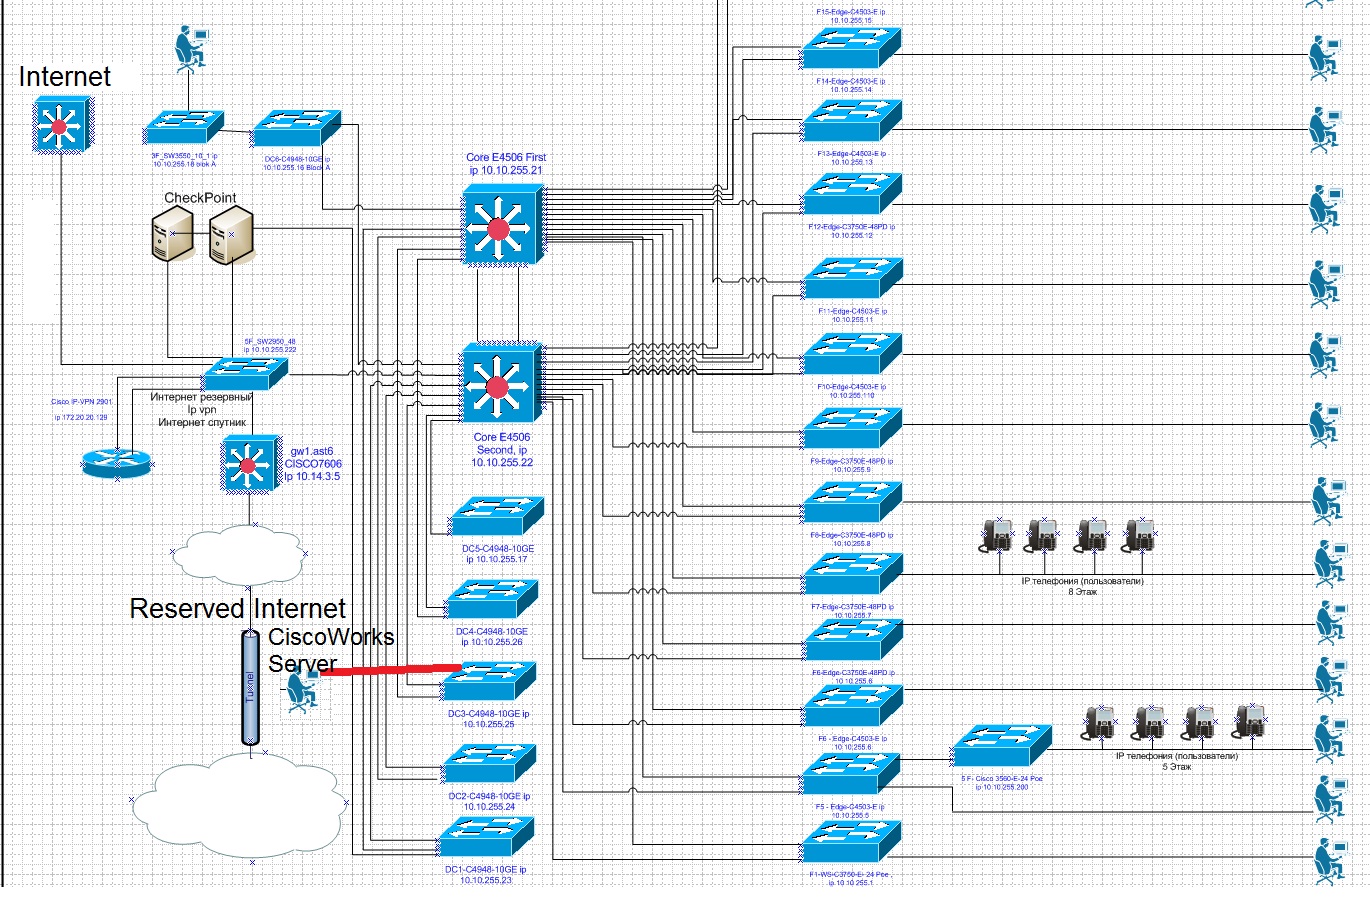The height and width of the screenshot is (898, 1370).
Task: Select the F10-Edge-C4503-E switch icon
Action: point(853,428)
